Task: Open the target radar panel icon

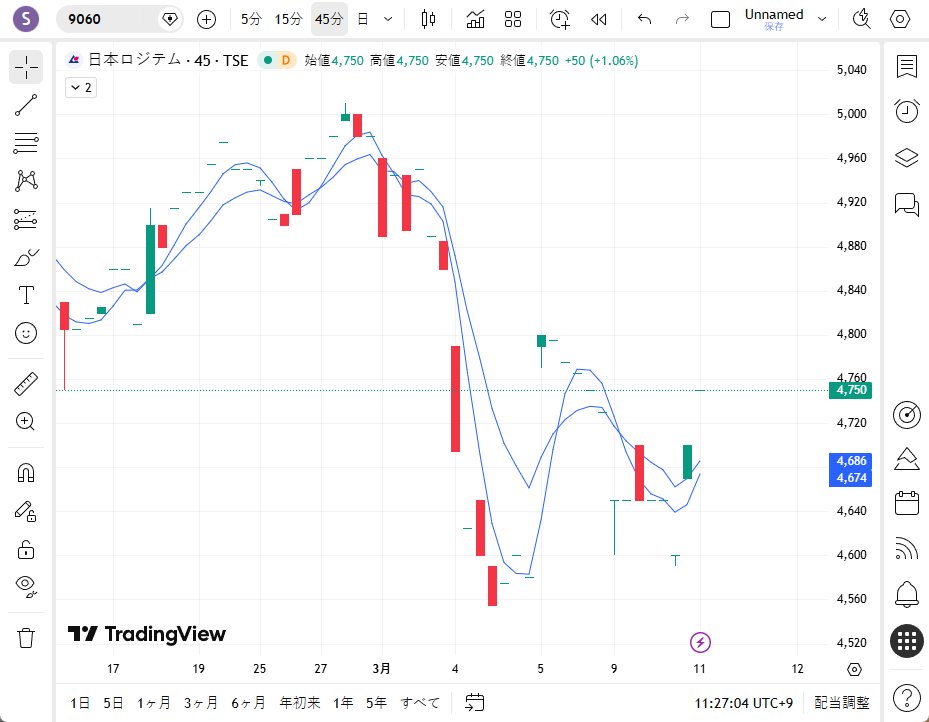Action: pos(907,415)
